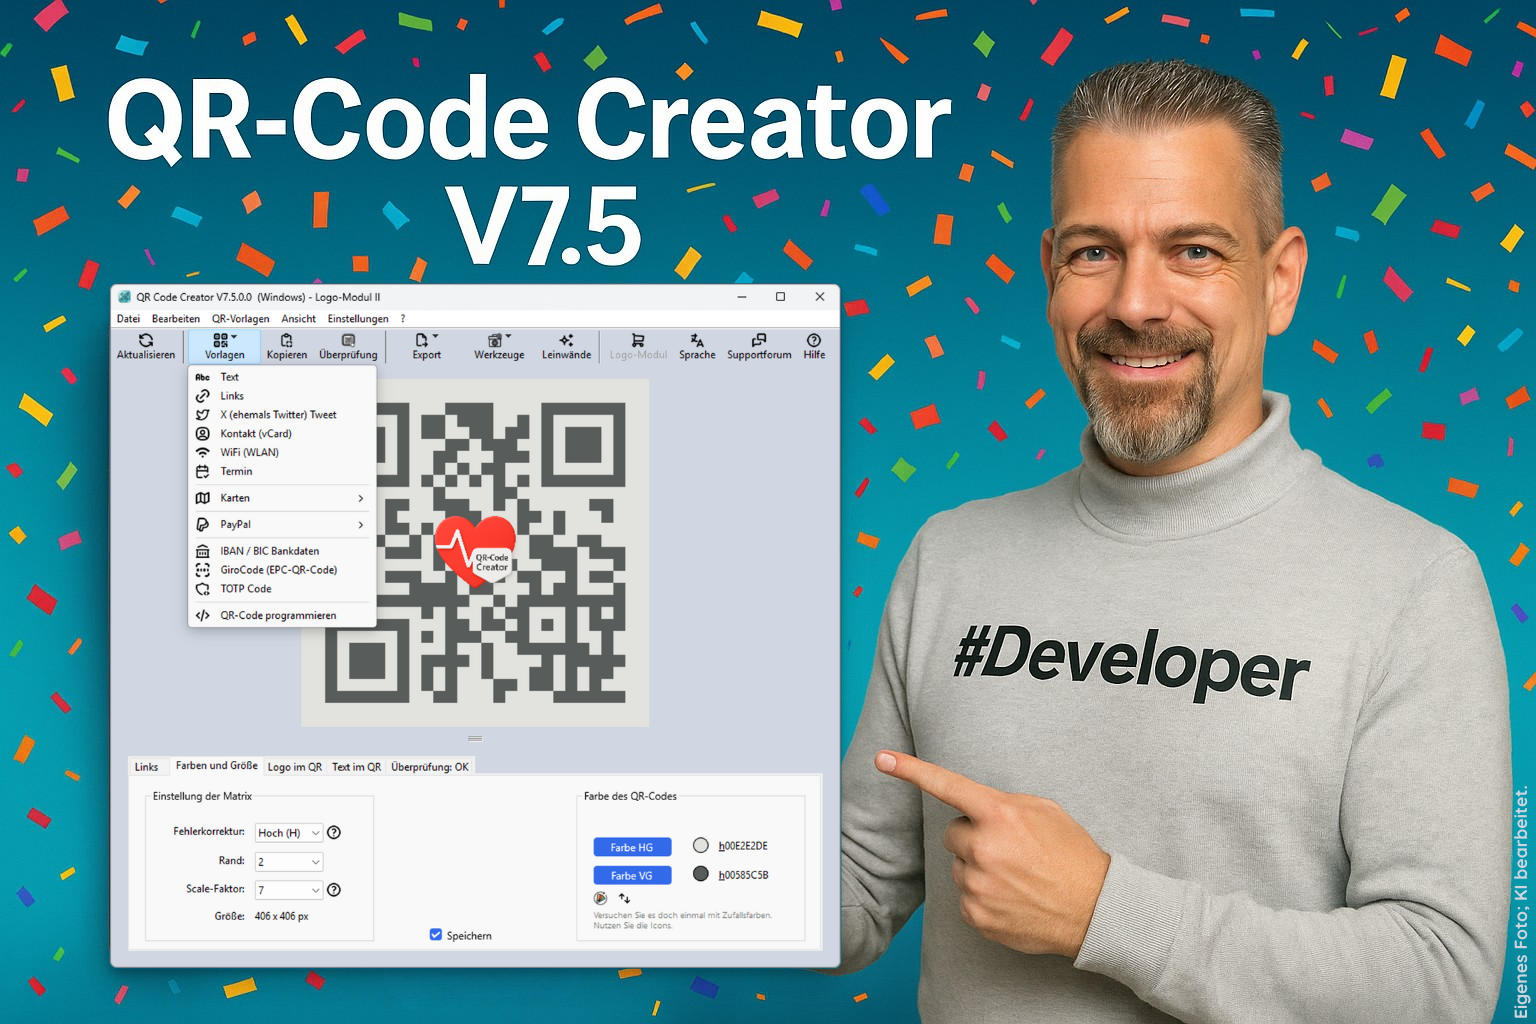
Task: Open the Überprüfung tool
Action: [x=348, y=341]
